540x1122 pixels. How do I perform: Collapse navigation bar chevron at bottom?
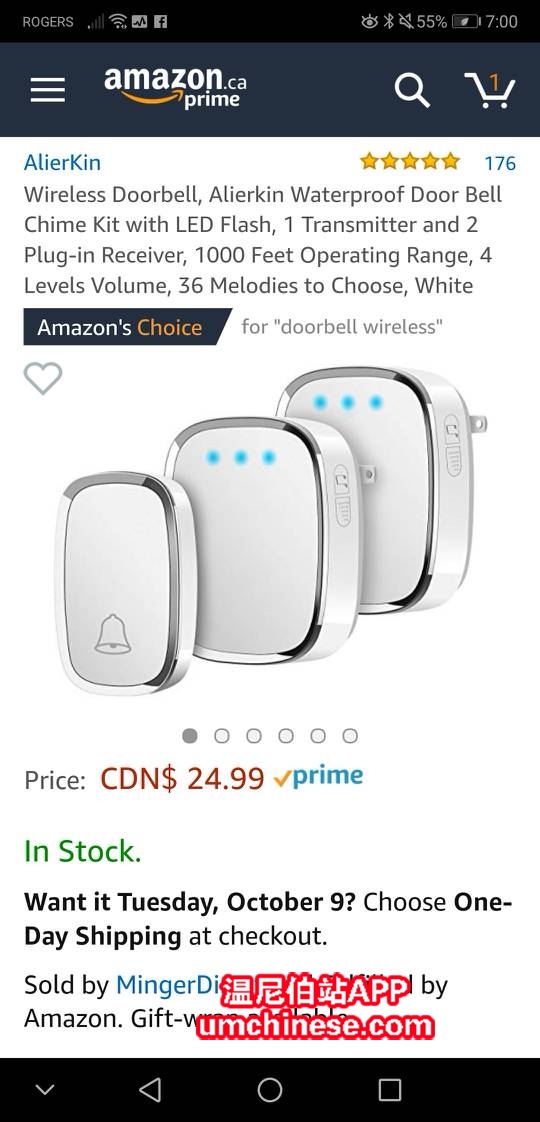(45, 1090)
